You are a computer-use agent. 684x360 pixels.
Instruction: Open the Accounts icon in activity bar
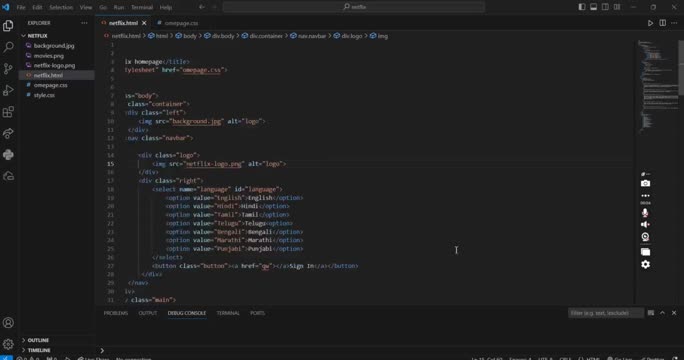click(8, 323)
